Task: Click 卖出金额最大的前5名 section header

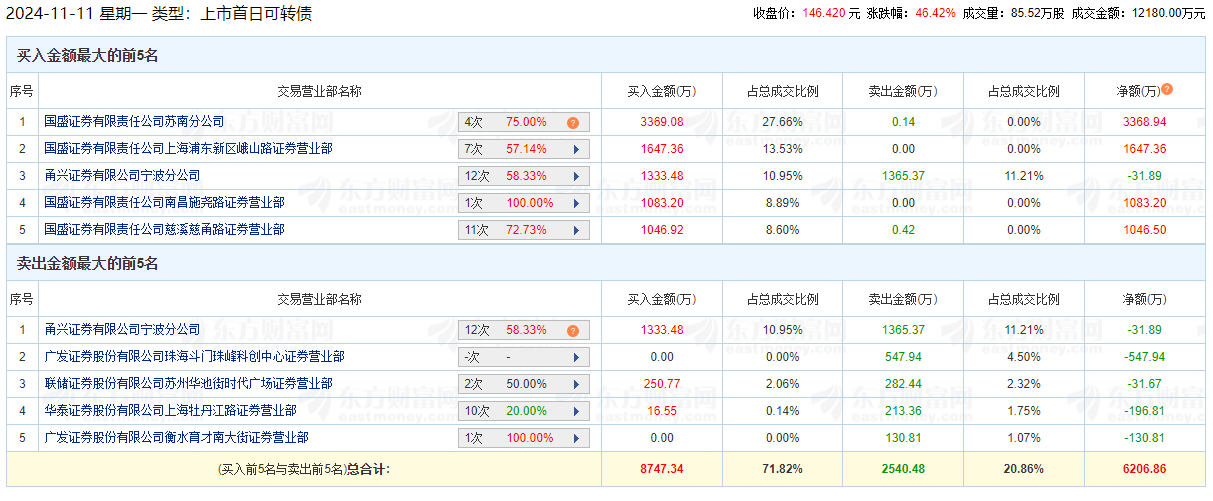Action: tap(87, 264)
